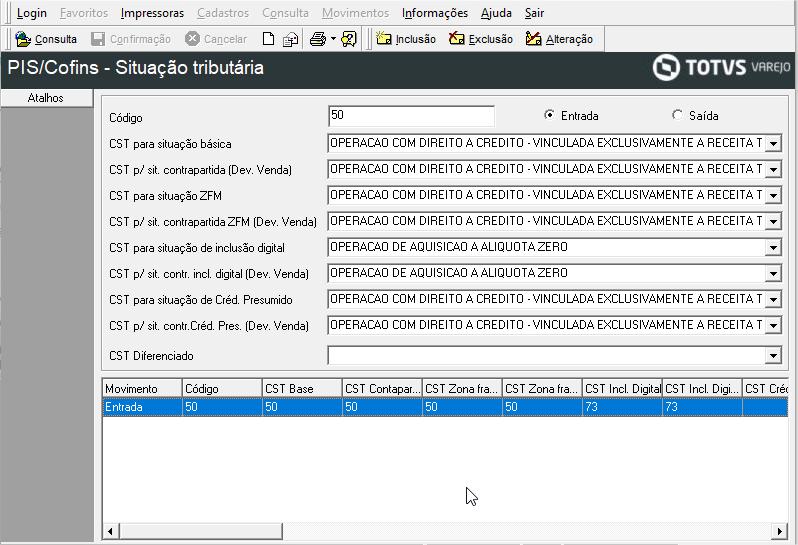Select the Entrada radio button

coord(549,115)
